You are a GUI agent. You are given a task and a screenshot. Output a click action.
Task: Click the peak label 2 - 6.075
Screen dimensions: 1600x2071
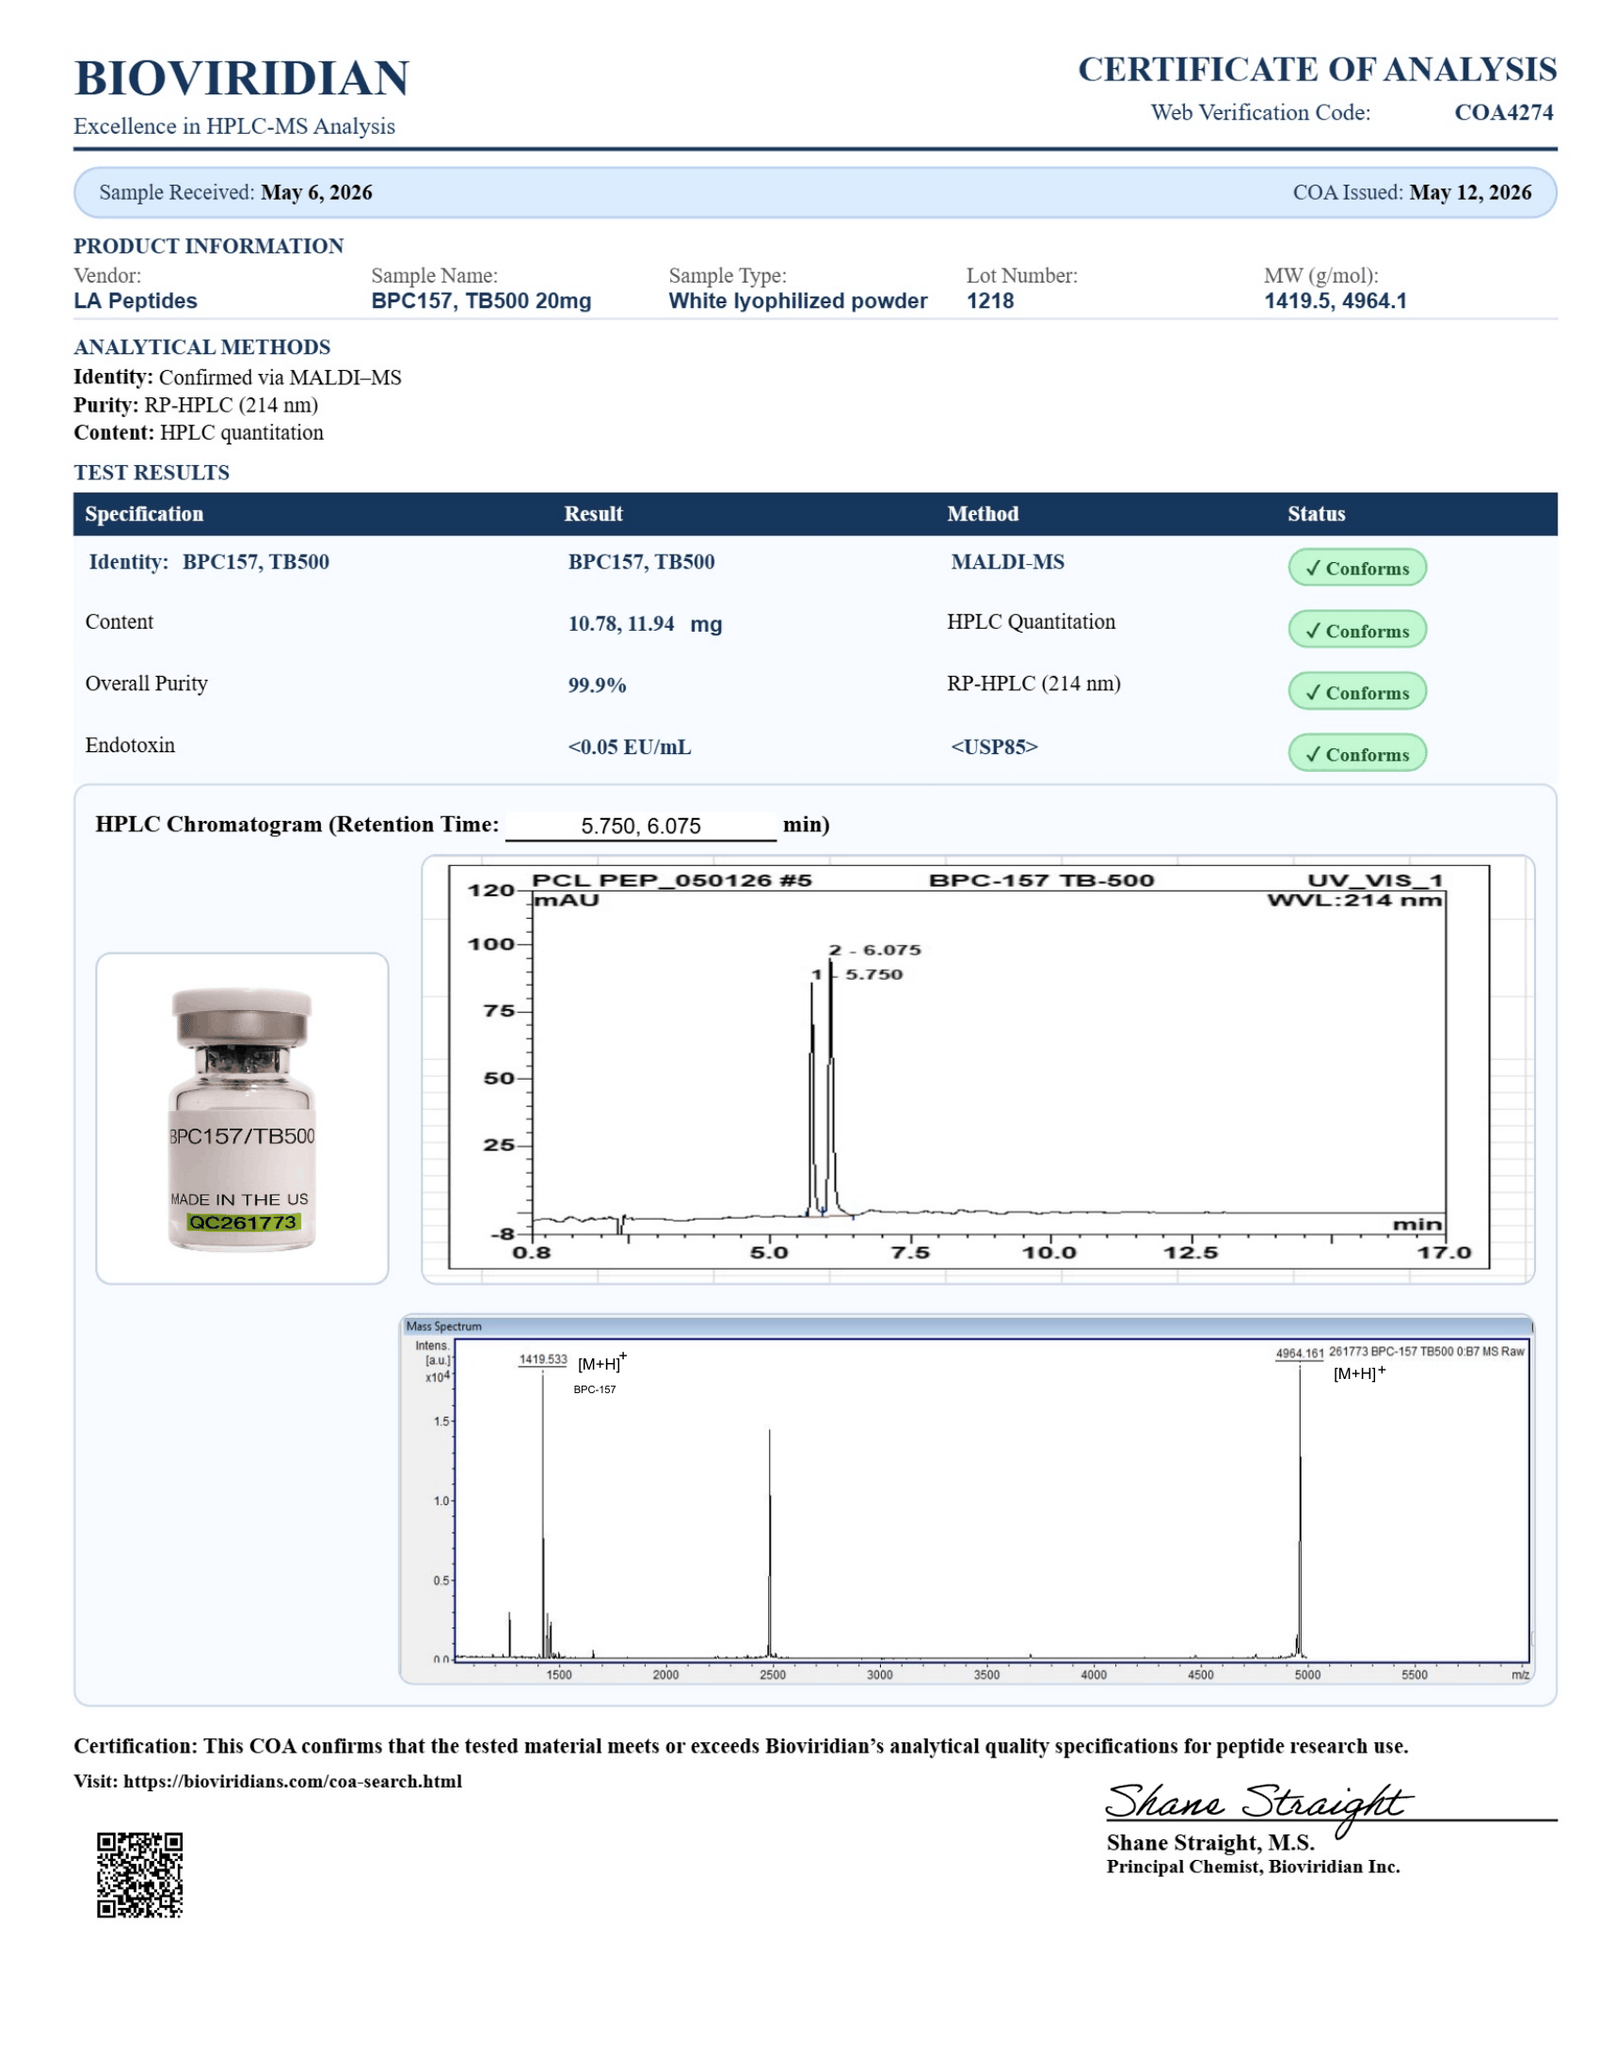(874, 950)
